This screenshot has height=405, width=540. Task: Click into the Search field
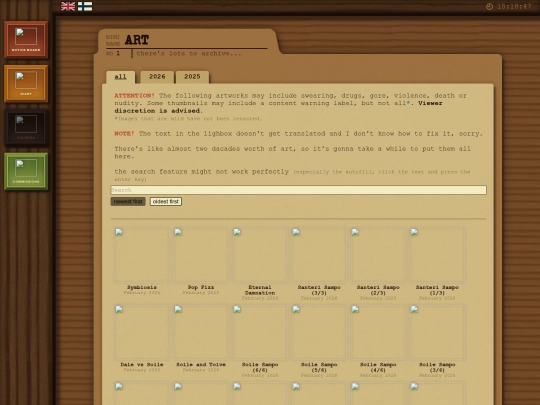298,190
